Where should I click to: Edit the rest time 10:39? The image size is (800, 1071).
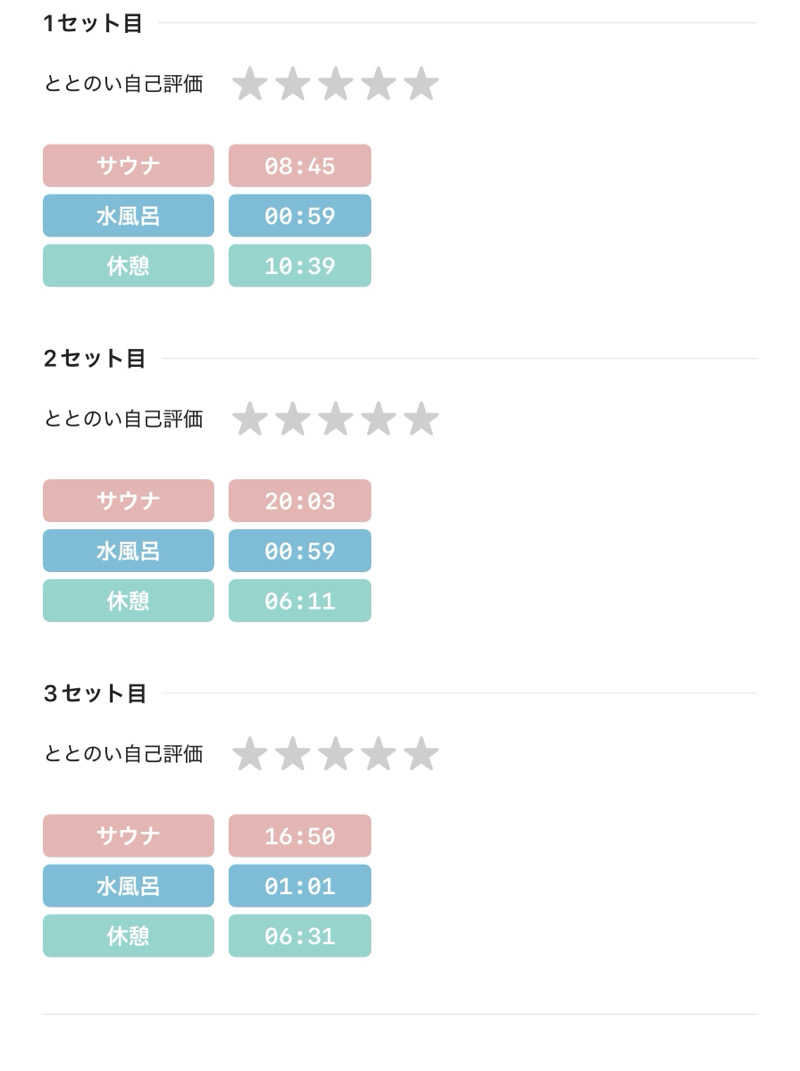[x=299, y=266]
